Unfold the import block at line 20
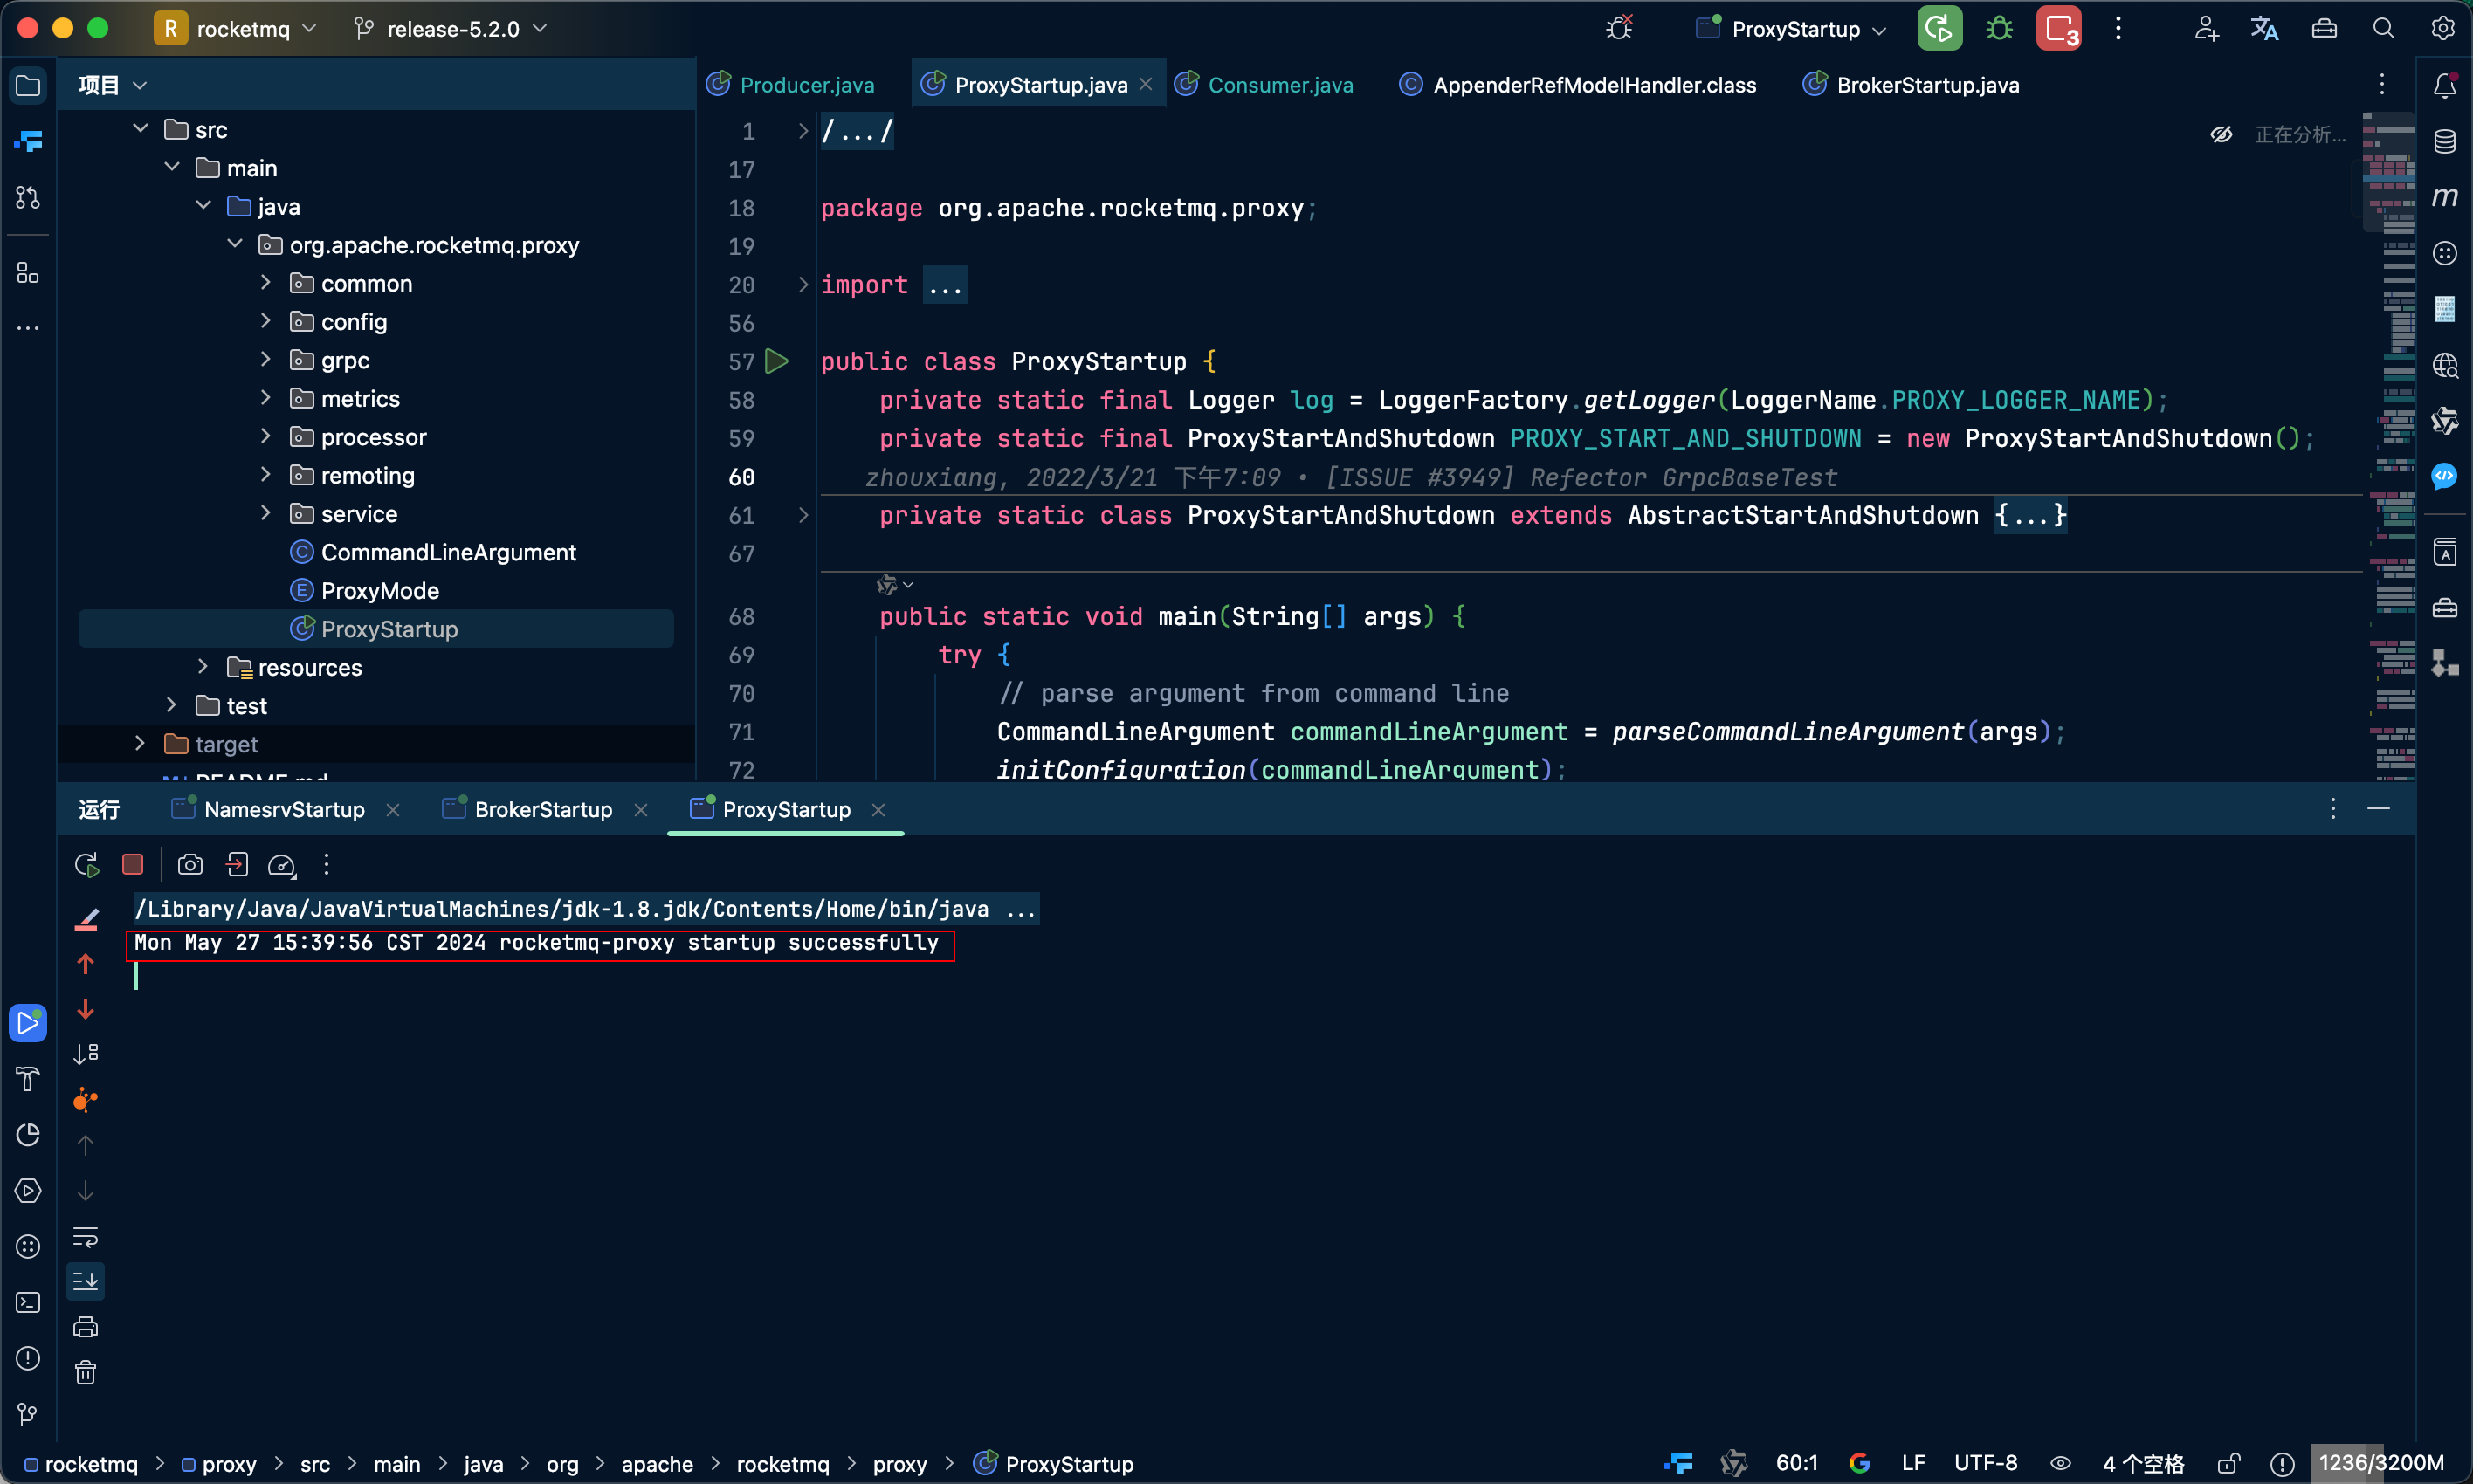 (803, 284)
